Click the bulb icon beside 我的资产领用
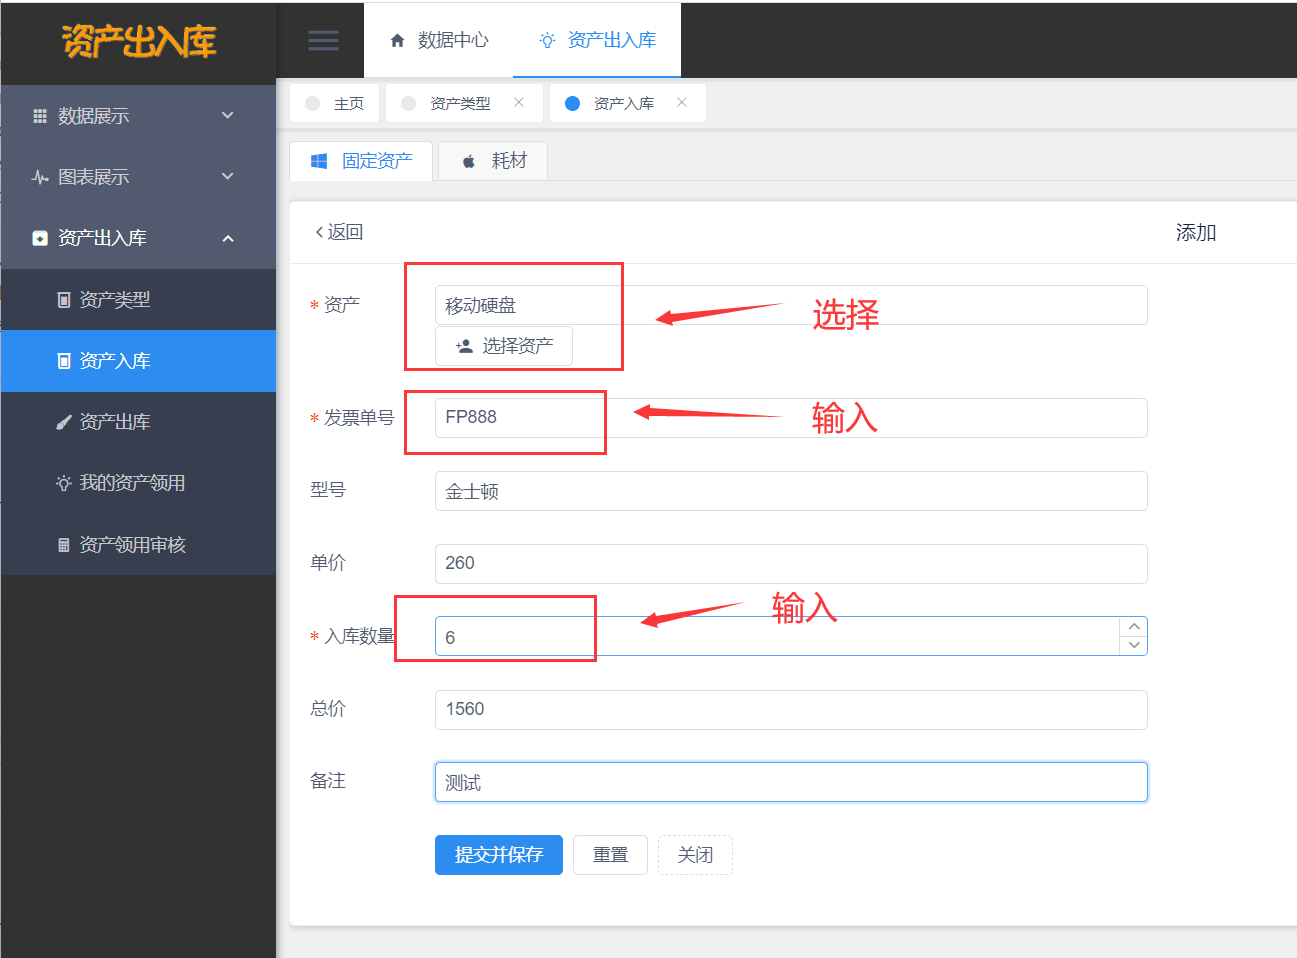 click(x=64, y=483)
